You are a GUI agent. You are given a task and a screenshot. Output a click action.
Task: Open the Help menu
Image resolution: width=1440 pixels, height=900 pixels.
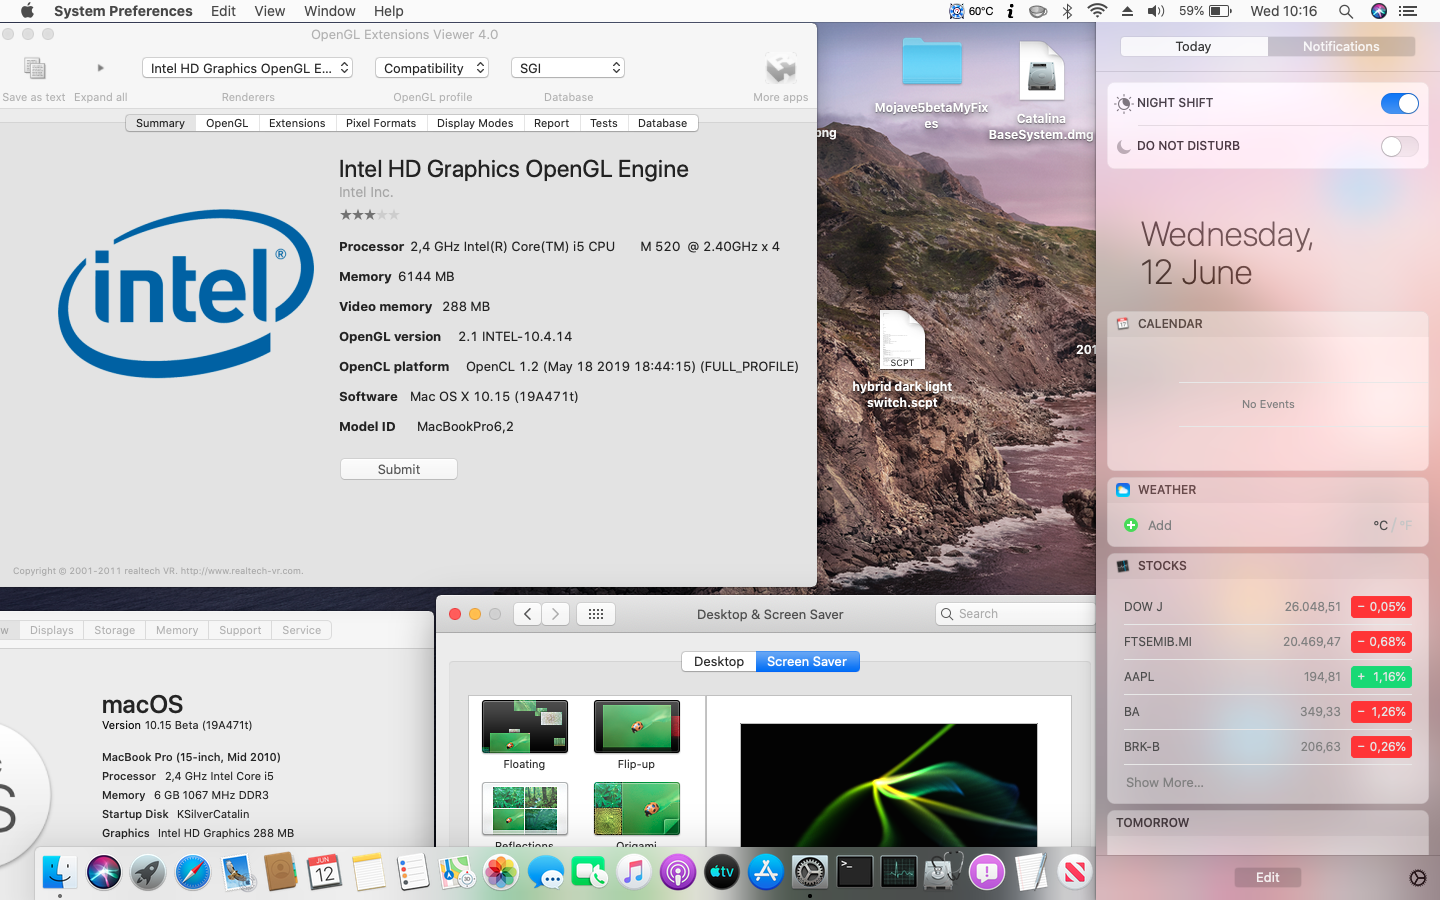point(389,11)
